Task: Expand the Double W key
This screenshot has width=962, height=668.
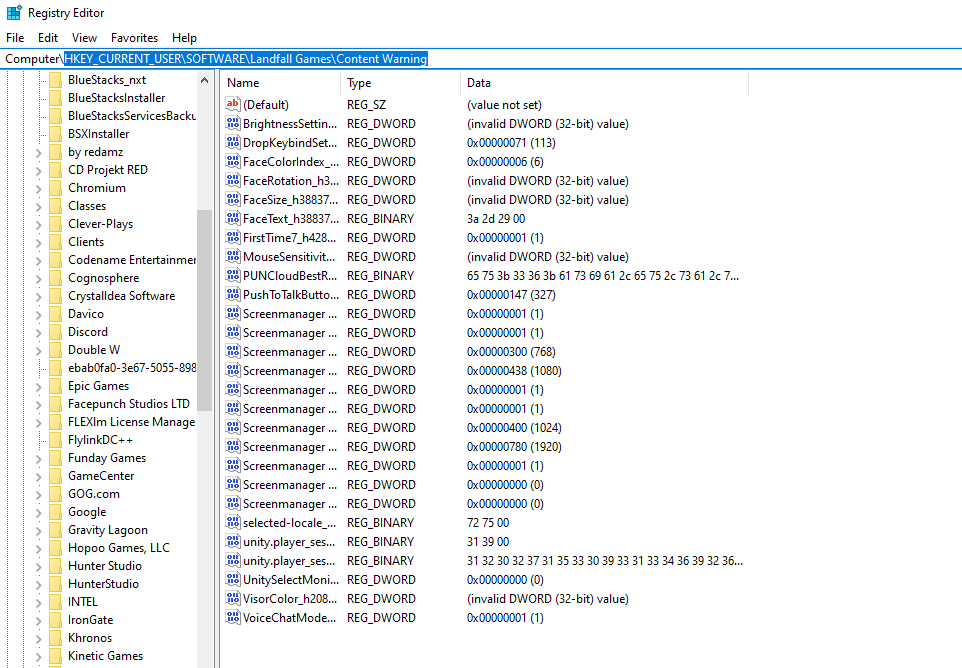Action: (39, 351)
